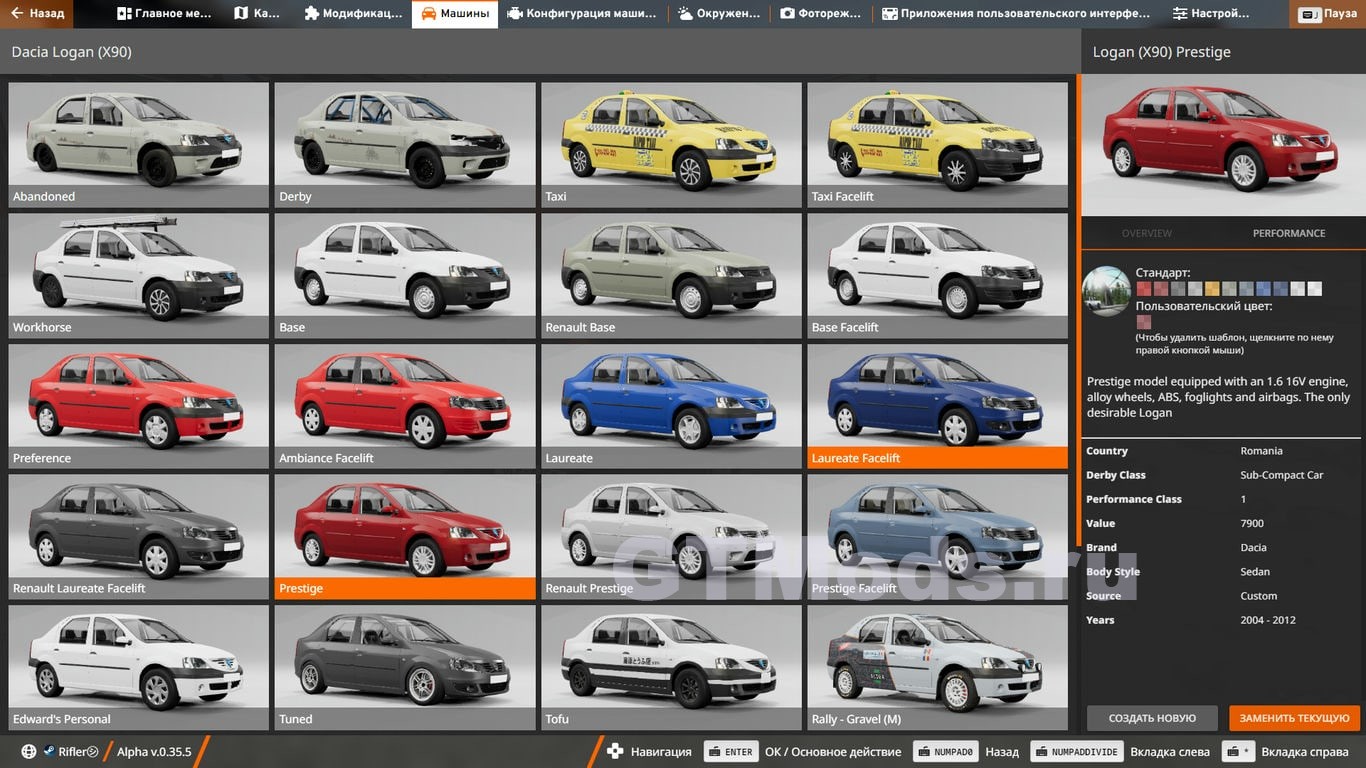Click the Навигация d-pad icon
The height and width of the screenshot is (768, 1366).
tap(615, 752)
